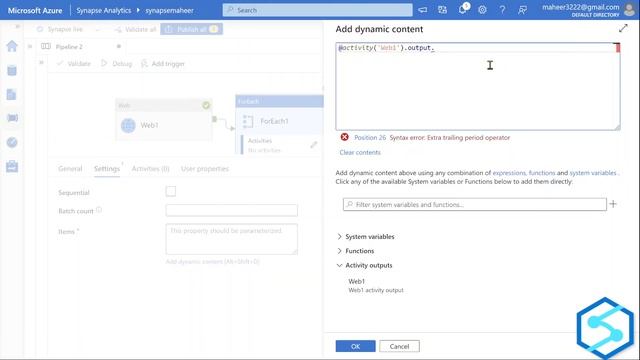Click the Cancel button
The image size is (640, 360).
pos(399,346)
